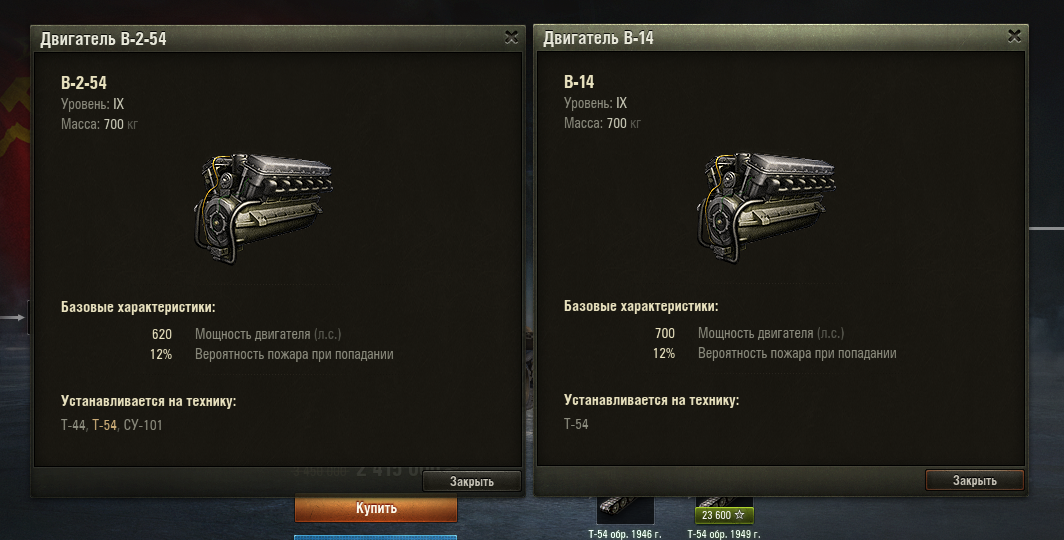
Task: Click the green 23 600 experience badge
Action: coord(724,515)
